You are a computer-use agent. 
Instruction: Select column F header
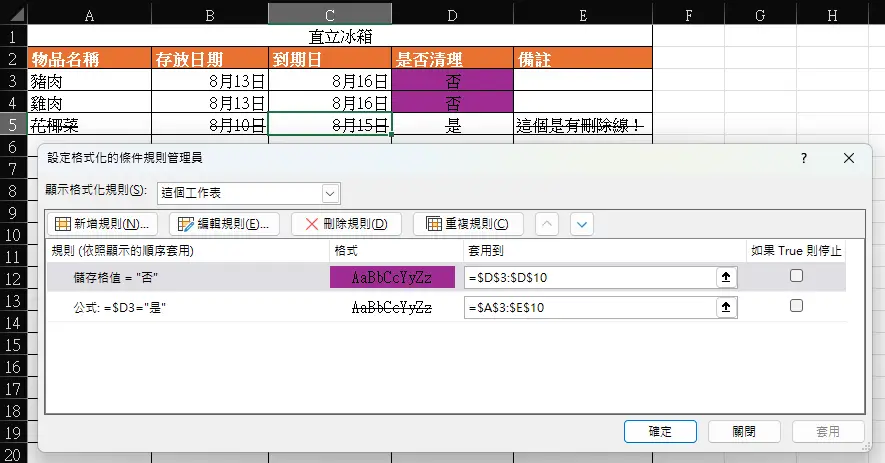pyautogui.click(x=688, y=15)
